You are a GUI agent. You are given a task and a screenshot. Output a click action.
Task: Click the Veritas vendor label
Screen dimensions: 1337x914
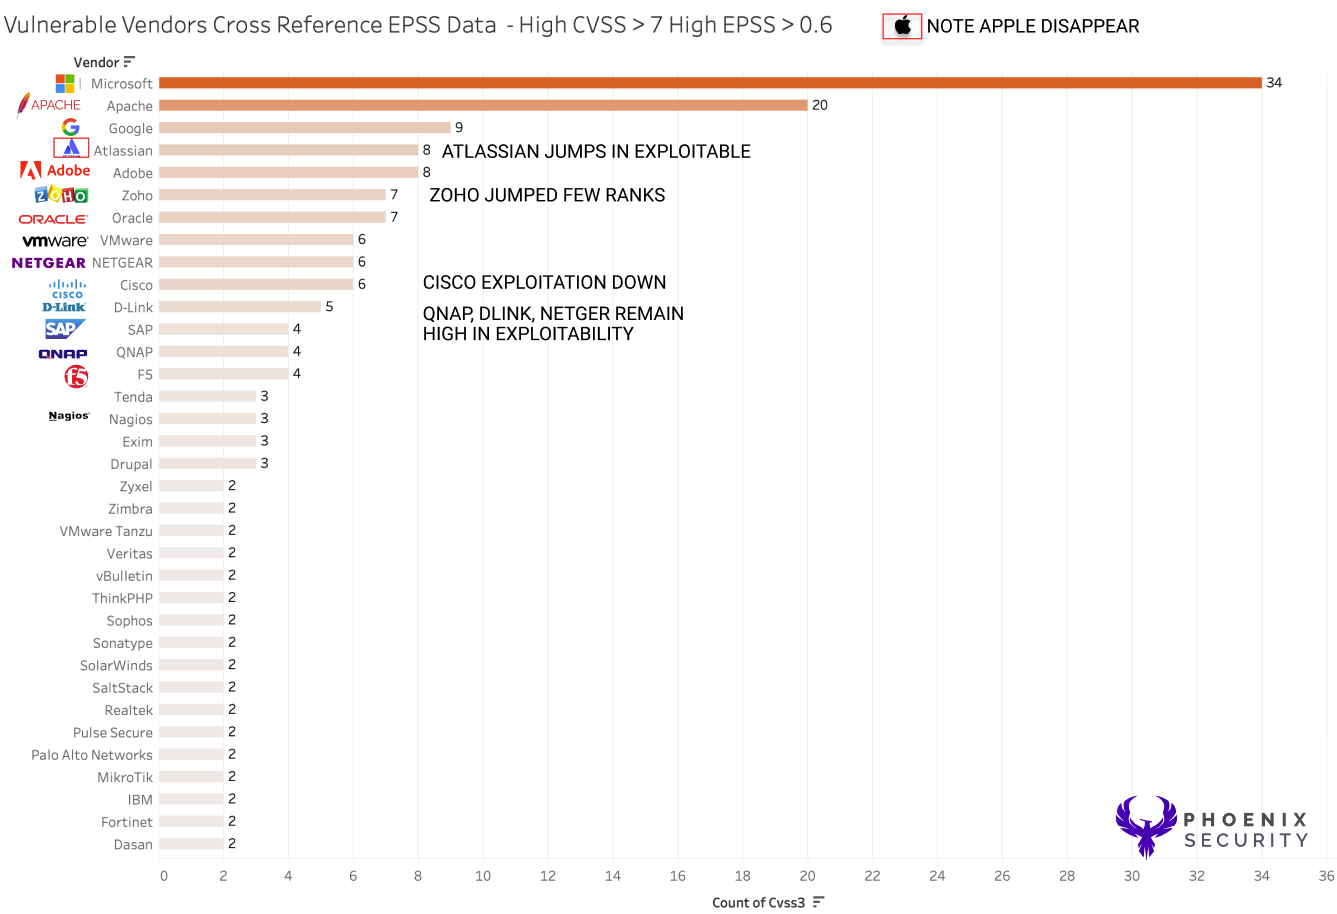pyautogui.click(x=130, y=554)
